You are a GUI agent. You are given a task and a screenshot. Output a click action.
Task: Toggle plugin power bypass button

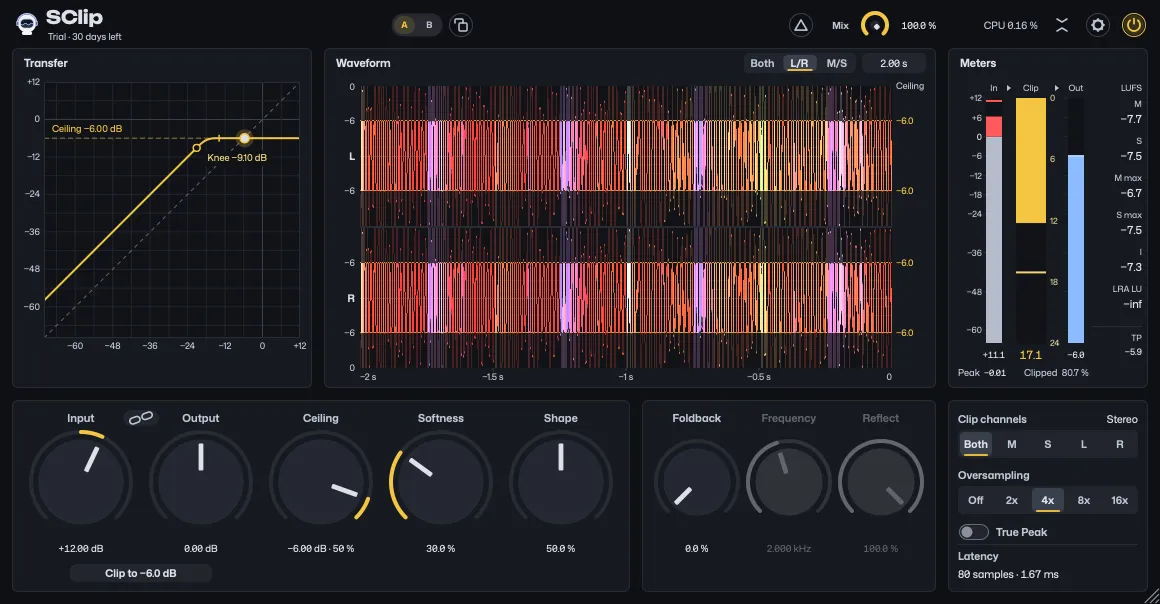click(1133, 25)
